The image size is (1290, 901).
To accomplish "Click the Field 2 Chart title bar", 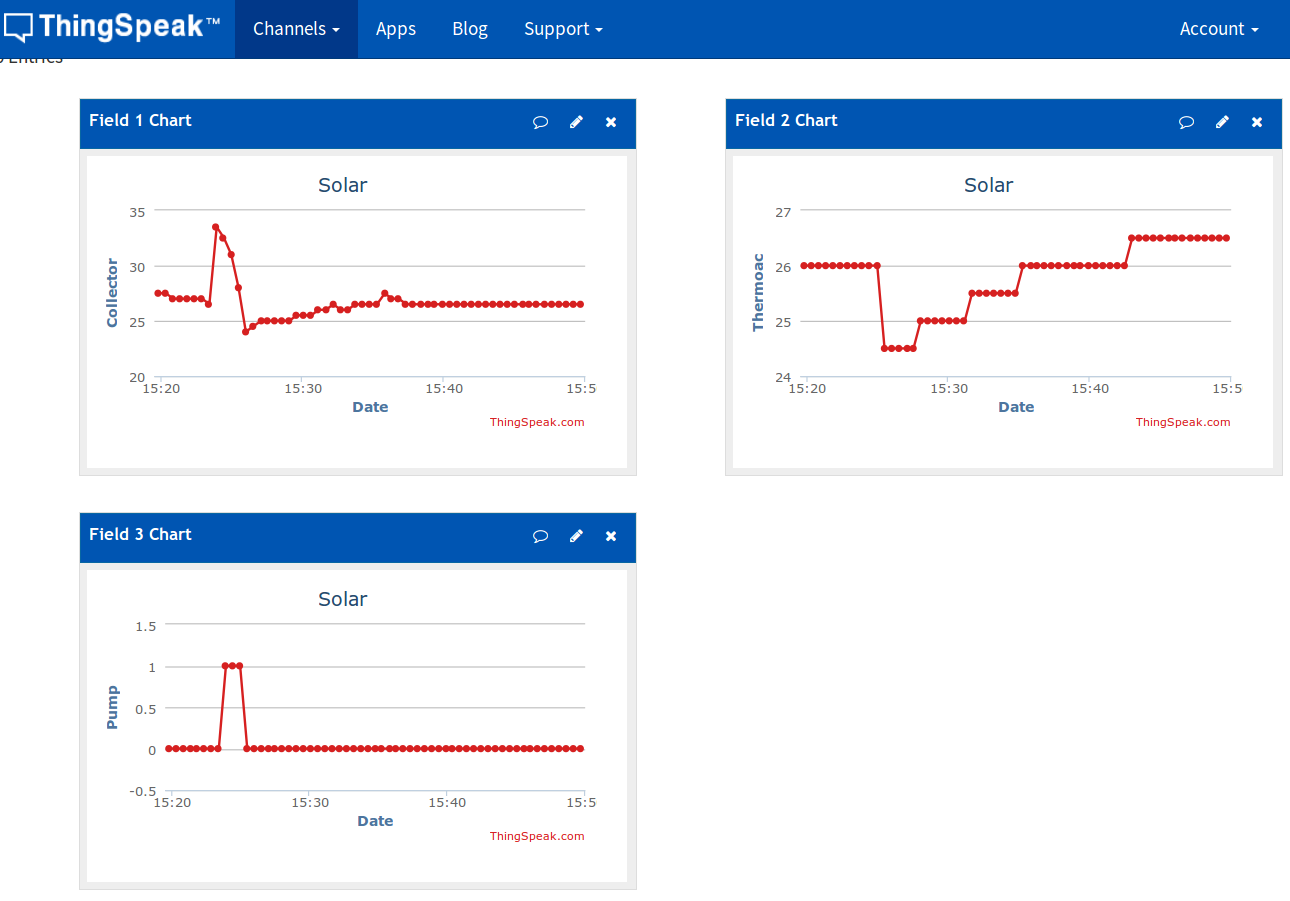I will (x=950, y=121).
